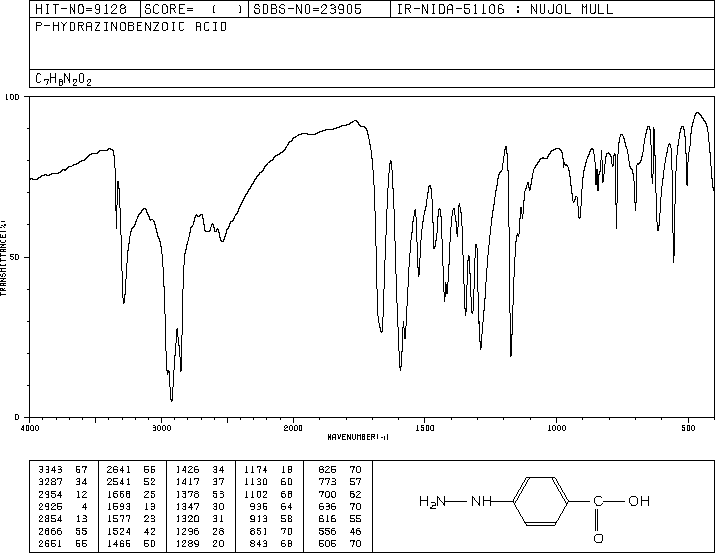This screenshot has width=715, height=553.
Task: Click the 1500 tick label on the x-axis
Action: 425,428
